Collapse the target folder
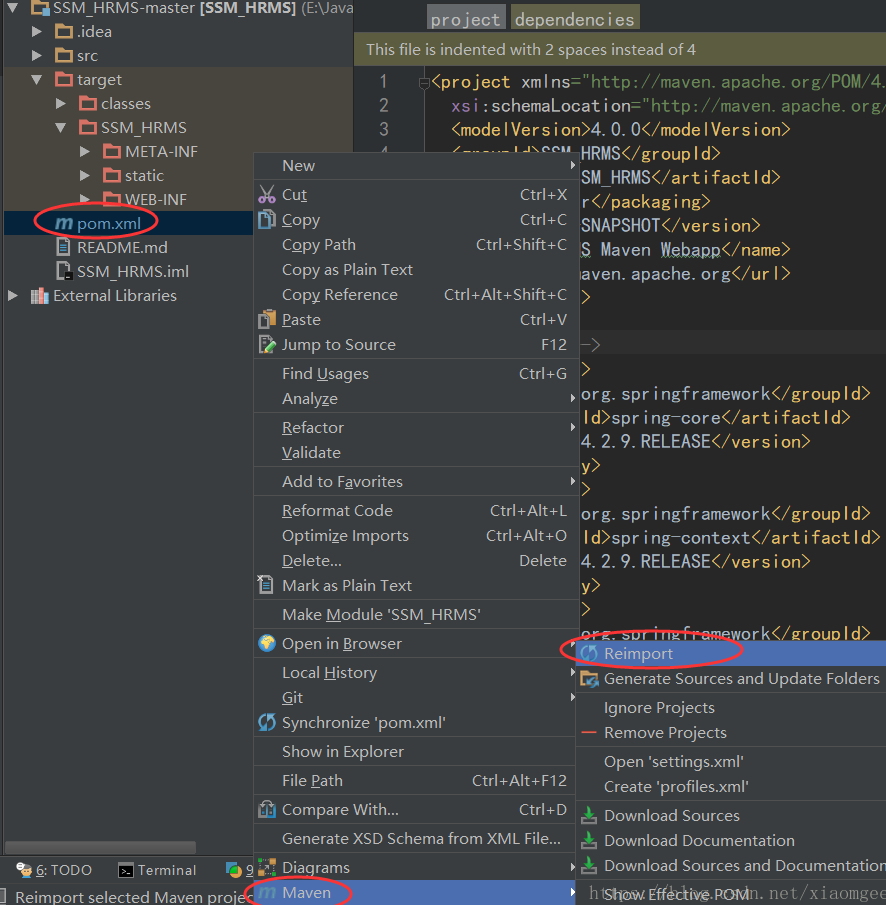Screen dimensions: 886x905 (37, 80)
